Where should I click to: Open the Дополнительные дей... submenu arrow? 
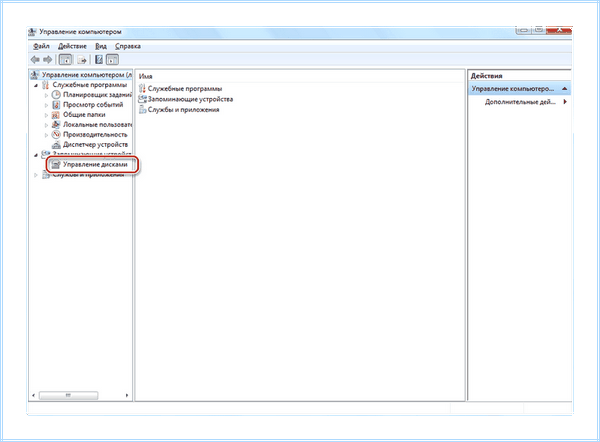(565, 102)
